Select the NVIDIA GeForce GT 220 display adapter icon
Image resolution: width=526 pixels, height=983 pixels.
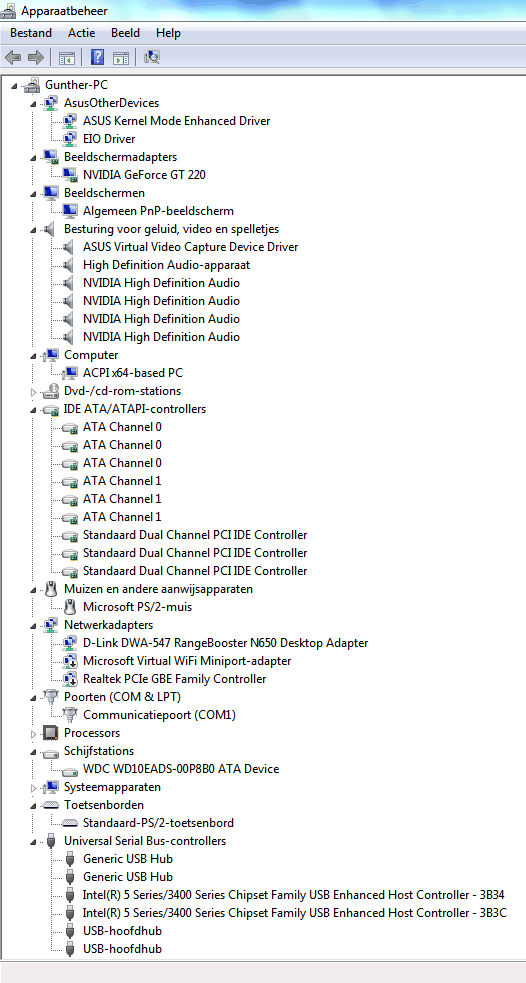70,175
